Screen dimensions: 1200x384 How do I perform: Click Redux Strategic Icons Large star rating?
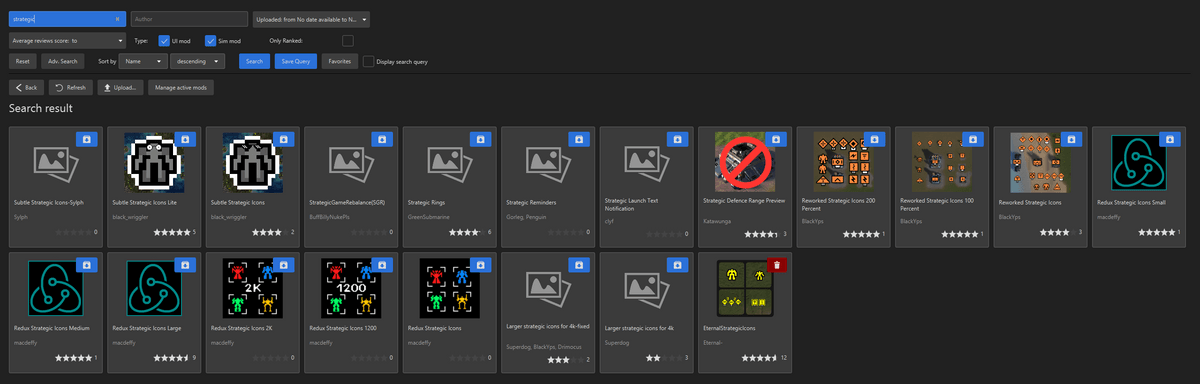[x=170, y=358]
